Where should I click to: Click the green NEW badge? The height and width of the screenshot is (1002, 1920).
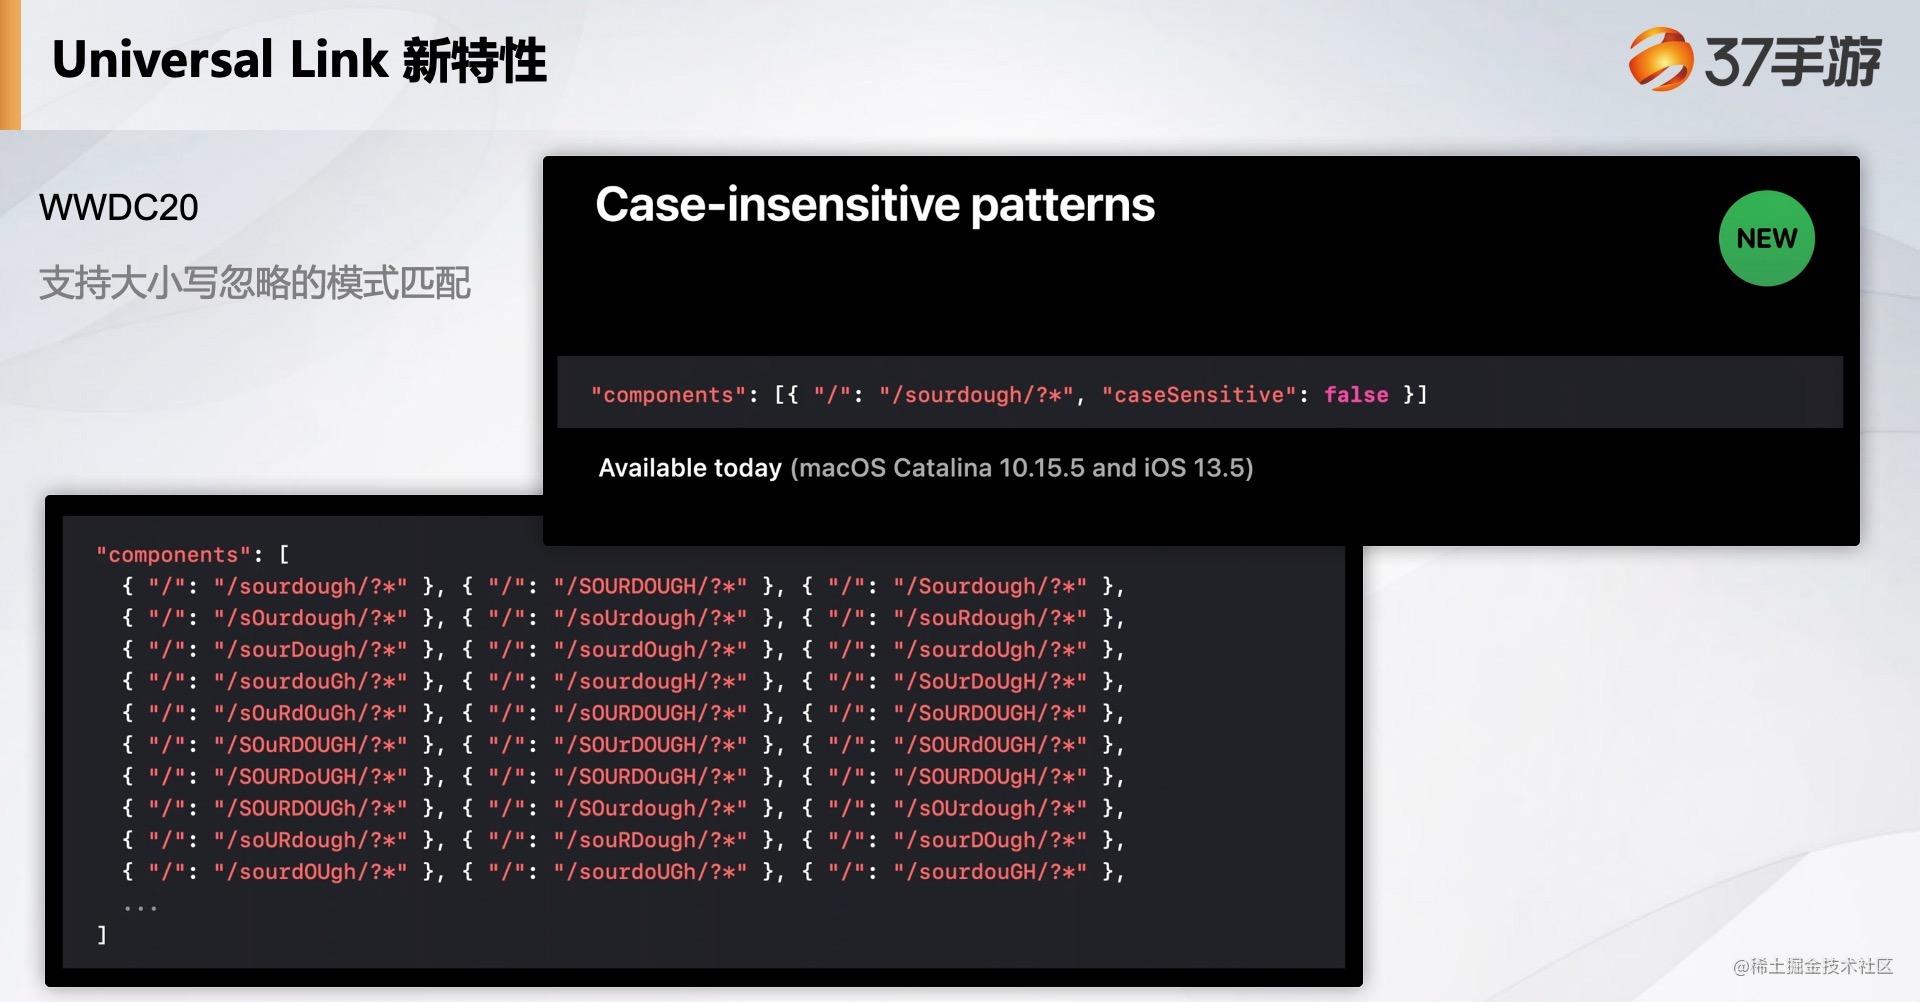(1766, 238)
